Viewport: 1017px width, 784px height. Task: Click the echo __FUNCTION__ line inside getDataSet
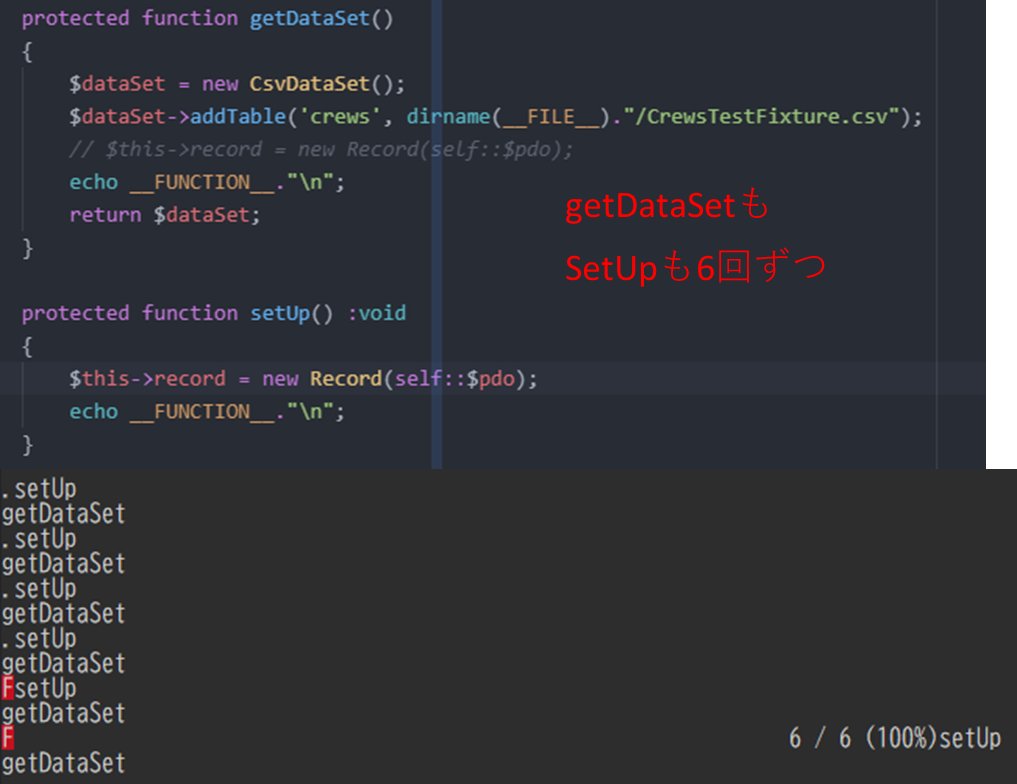point(207,182)
